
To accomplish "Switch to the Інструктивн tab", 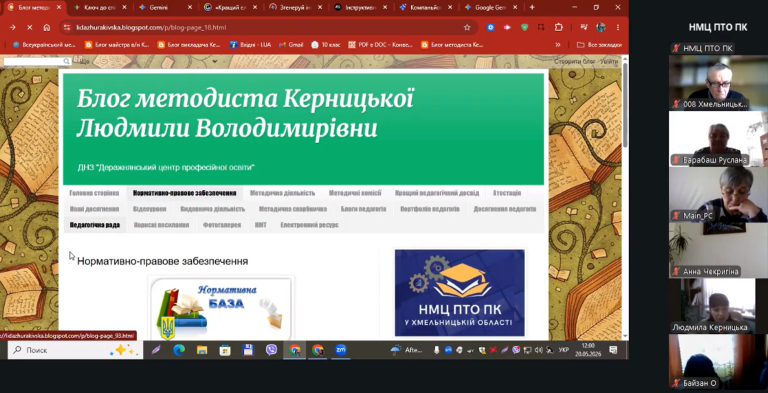I will [360, 7].
